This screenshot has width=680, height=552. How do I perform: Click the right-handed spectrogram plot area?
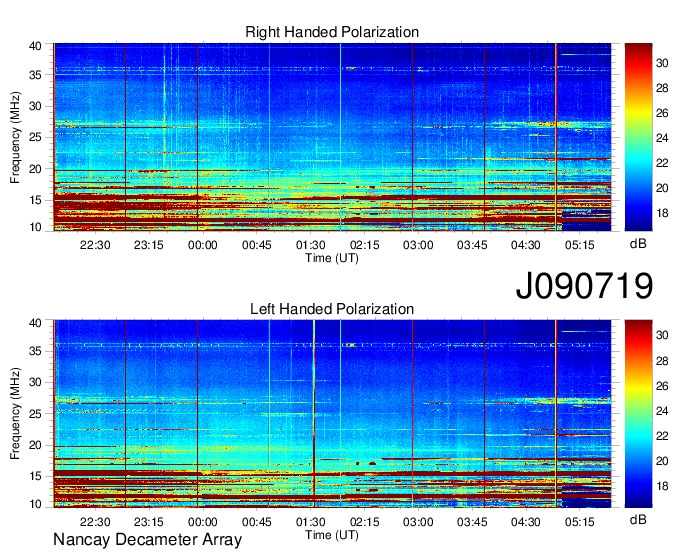[332, 137]
